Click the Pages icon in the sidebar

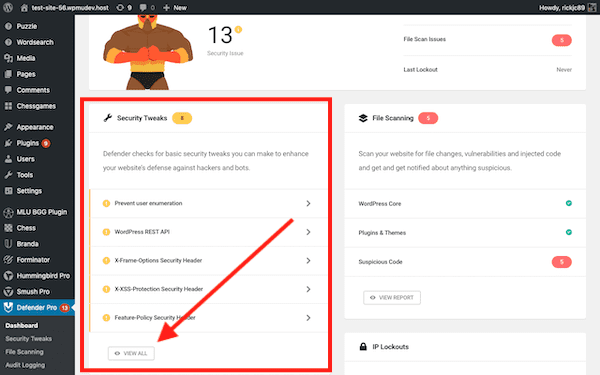coord(8,74)
